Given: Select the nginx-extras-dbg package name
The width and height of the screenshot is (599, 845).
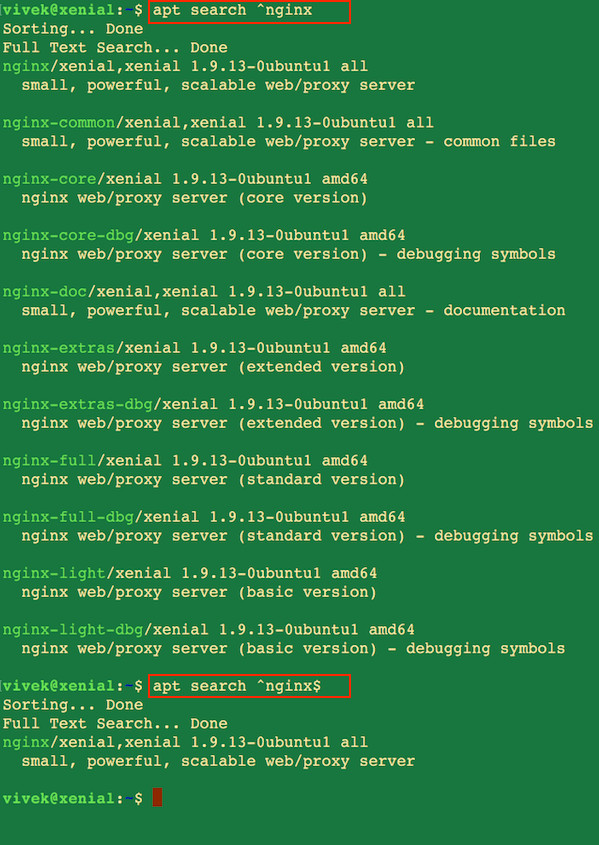Looking at the screenshot, I should tap(78, 405).
